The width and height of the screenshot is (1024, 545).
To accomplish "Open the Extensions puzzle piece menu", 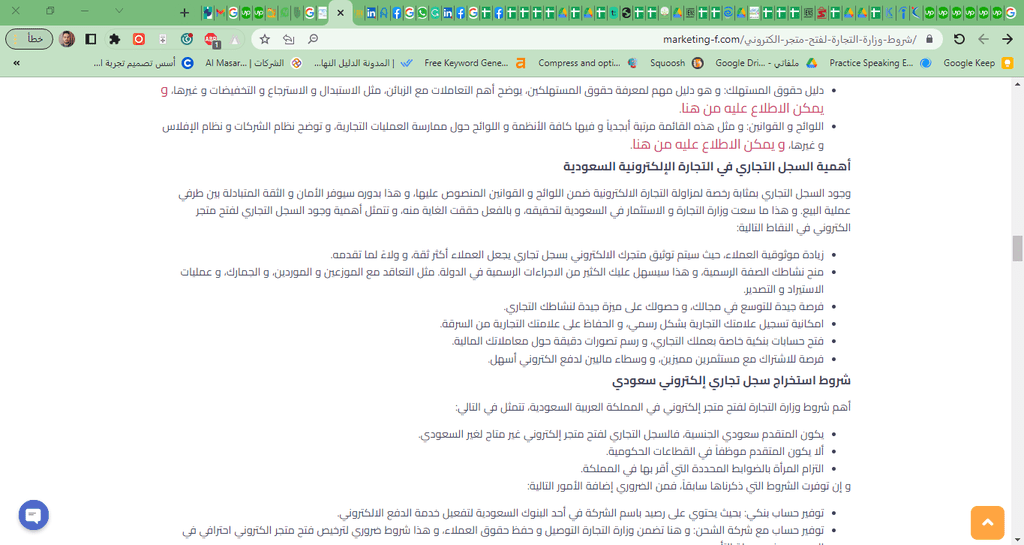I will click(115, 39).
